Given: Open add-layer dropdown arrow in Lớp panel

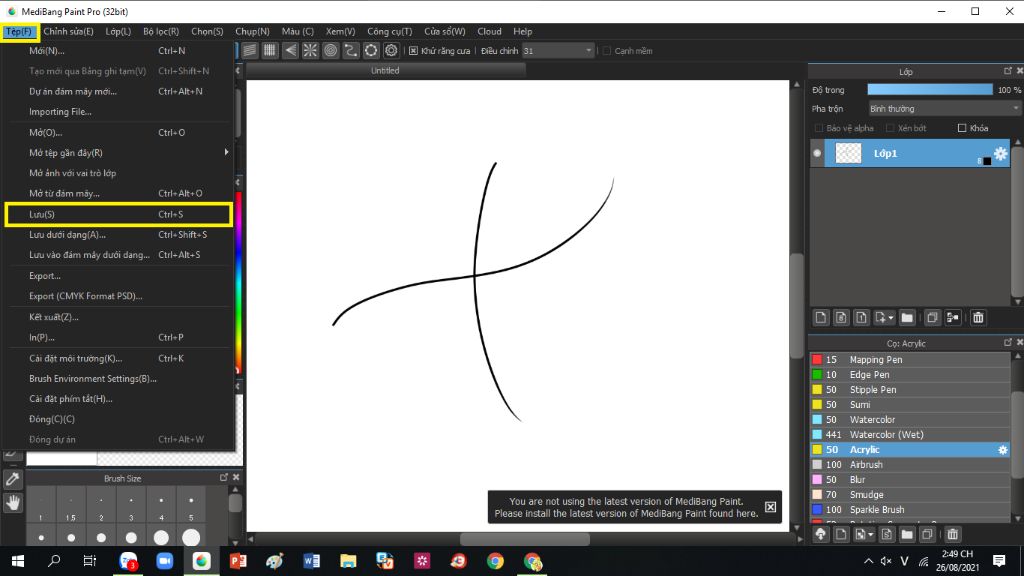Looking at the screenshot, I should tap(891, 318).
